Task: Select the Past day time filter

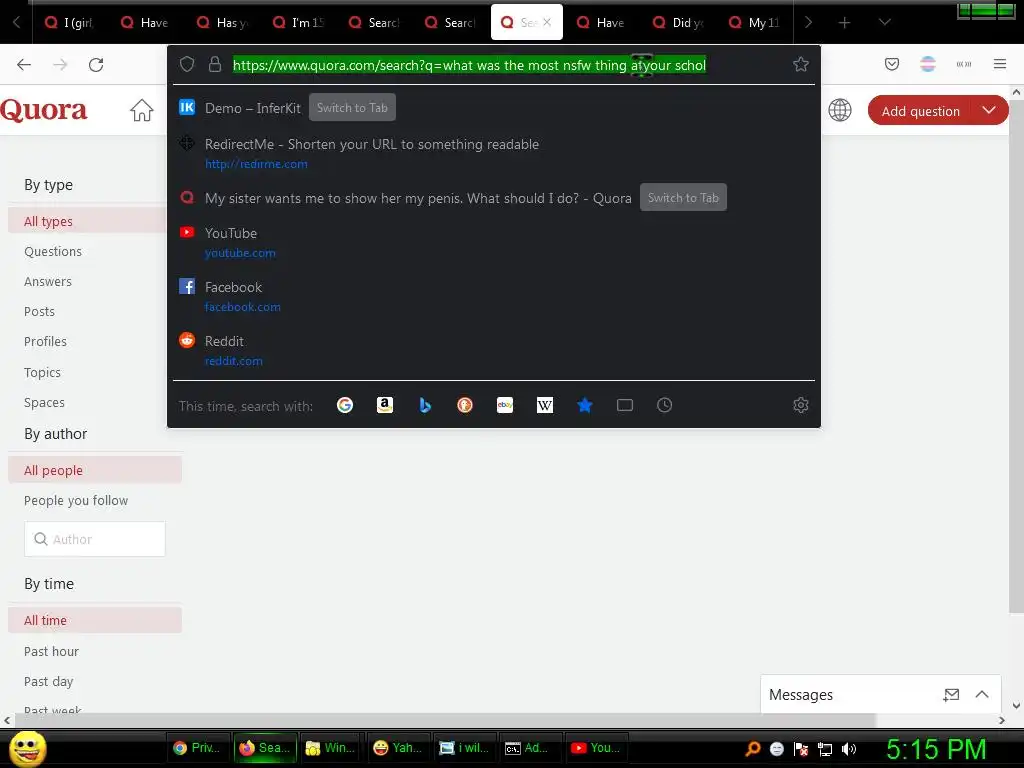Action: (x=48, y=681)
